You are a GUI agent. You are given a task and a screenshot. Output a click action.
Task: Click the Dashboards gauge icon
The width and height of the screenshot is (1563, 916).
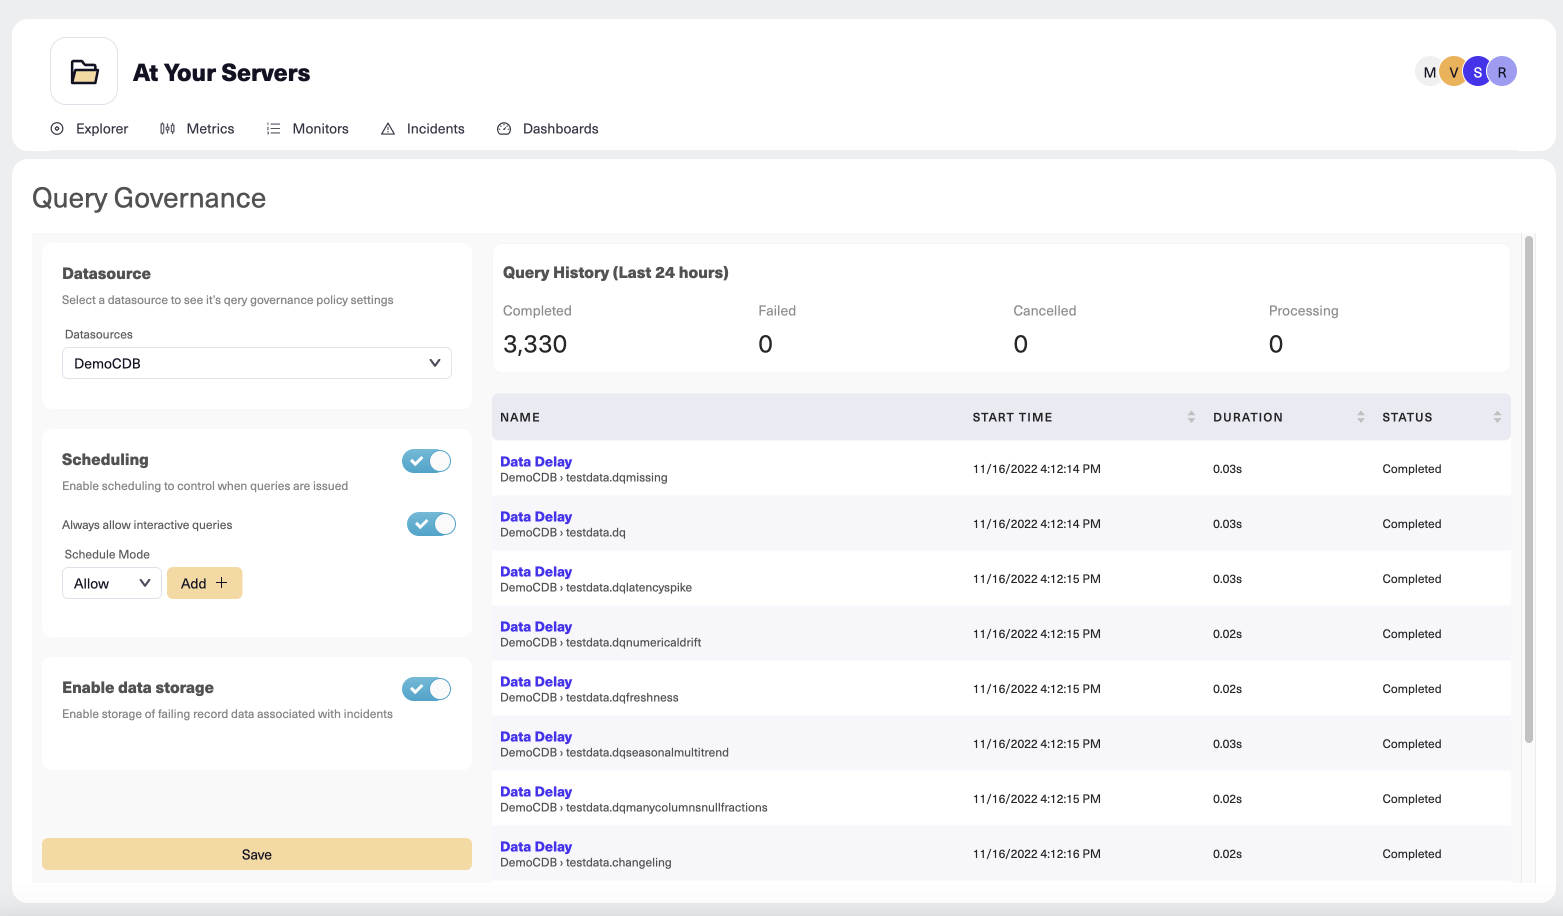click(x=504, y=129)
